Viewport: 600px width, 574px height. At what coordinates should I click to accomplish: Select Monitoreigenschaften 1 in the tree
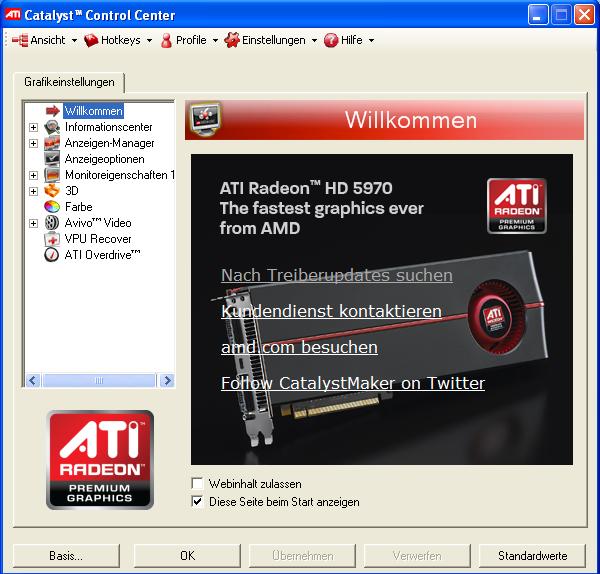click(x=119, y=175)
